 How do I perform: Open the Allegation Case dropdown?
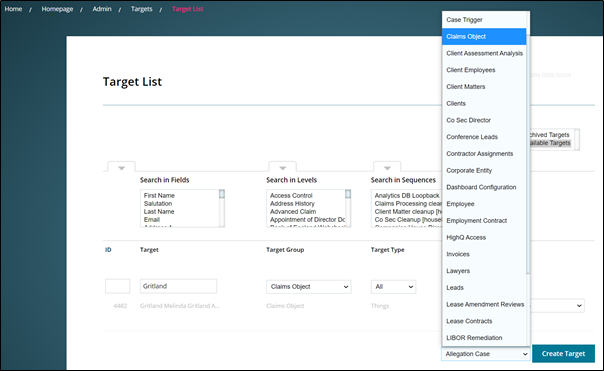coord(486,354)
